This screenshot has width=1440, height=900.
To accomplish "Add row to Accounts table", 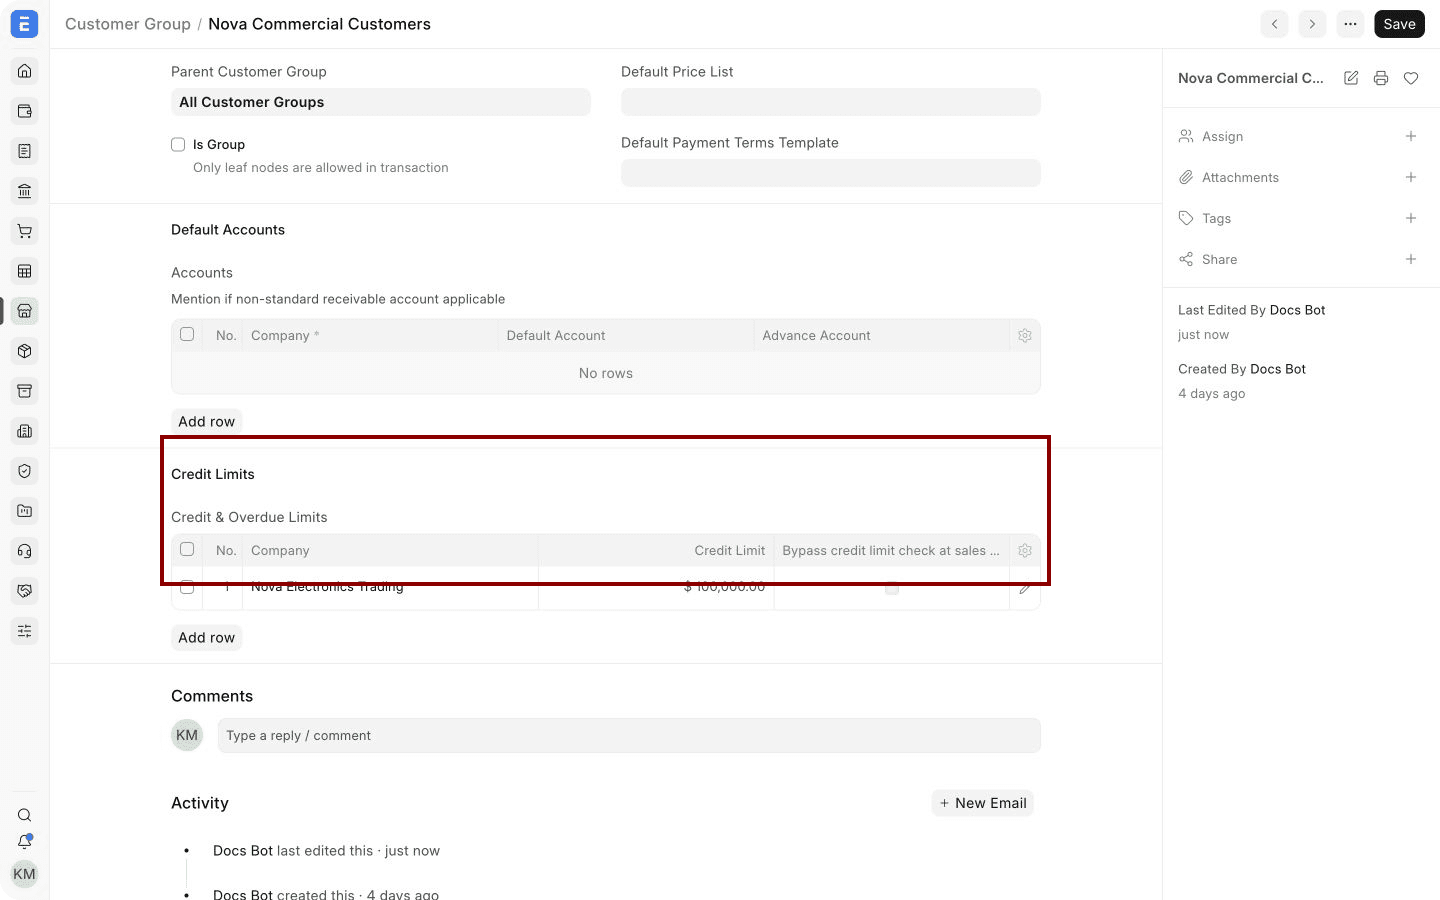I will coord(207,422).
